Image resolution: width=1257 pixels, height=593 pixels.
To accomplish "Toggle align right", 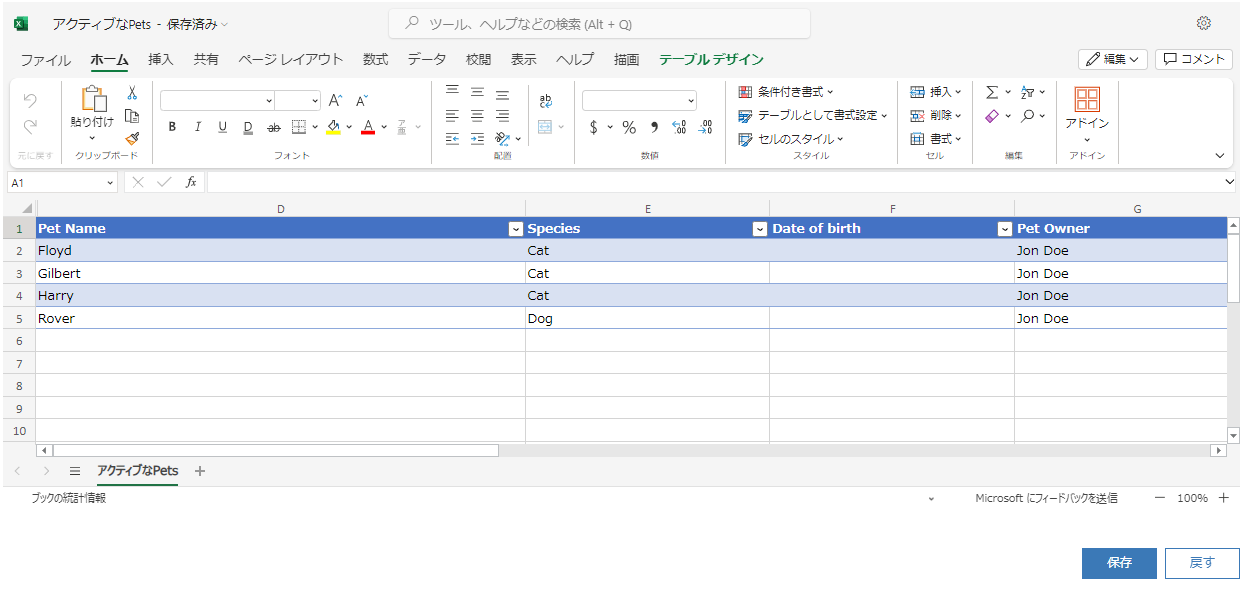I will (x=502, y=115).
